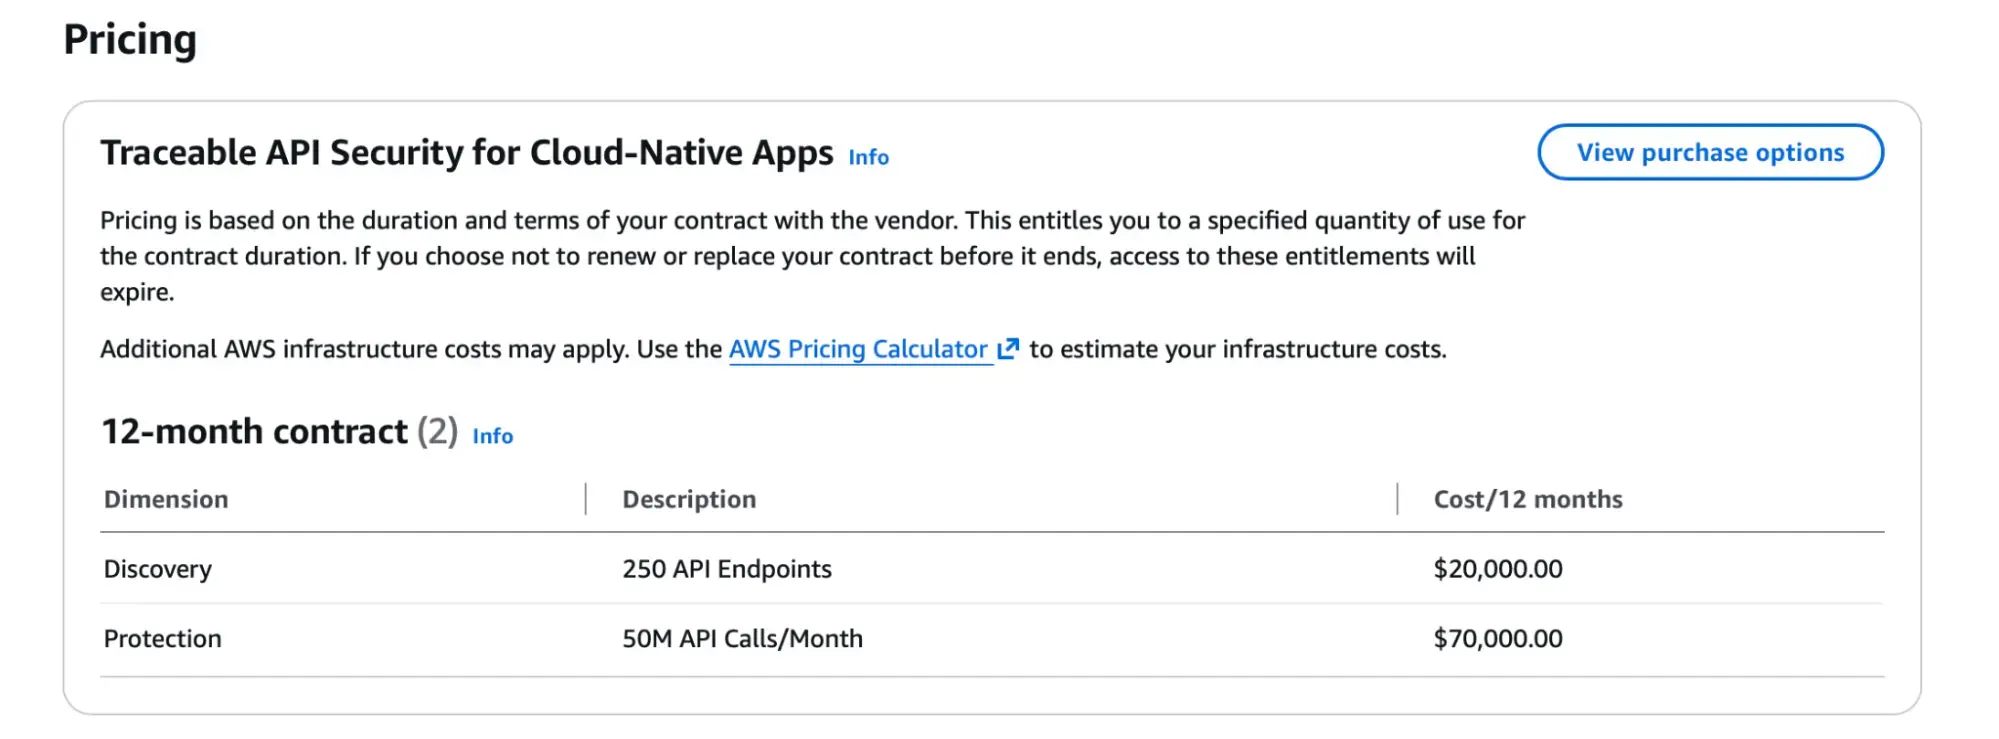Click the 250 API Endpoints description
The height and width of the screenshot is (739, 1999).
click(x=727, y=569)
